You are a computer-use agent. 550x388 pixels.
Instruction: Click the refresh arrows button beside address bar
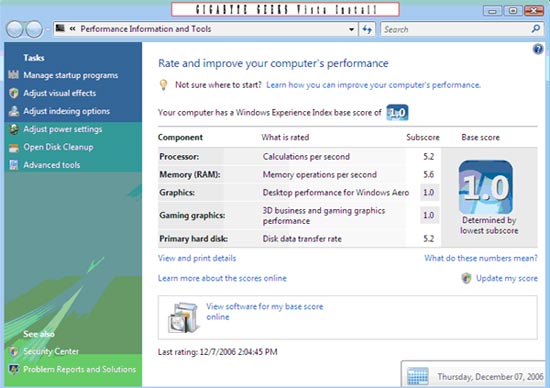point(367,29)
